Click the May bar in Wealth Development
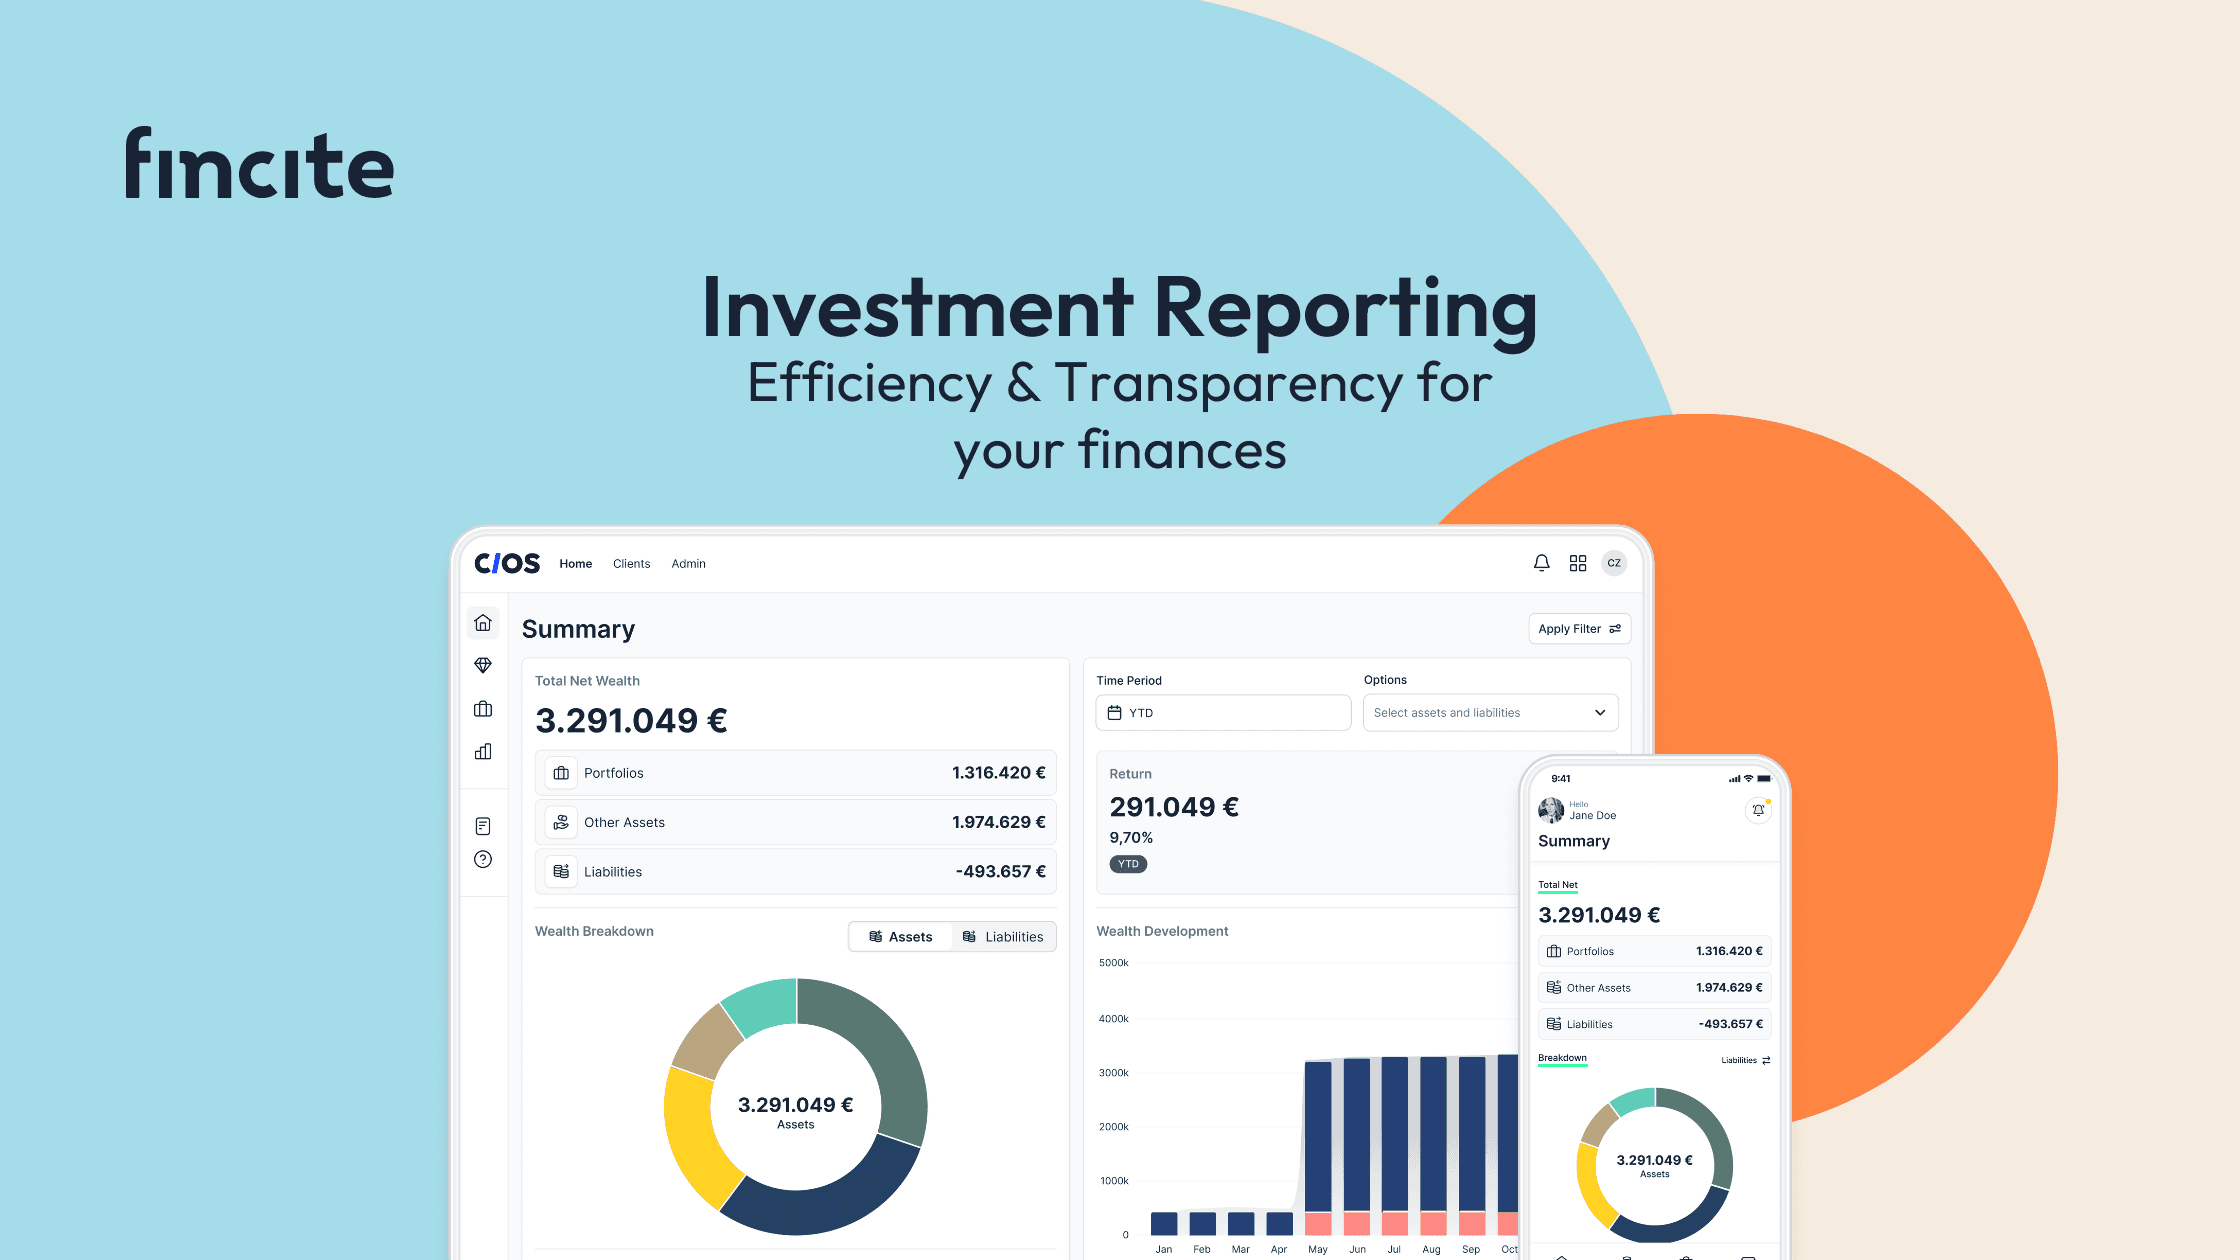The width and height of the screenshot is (2240, 1260). click(1318, 1148)
